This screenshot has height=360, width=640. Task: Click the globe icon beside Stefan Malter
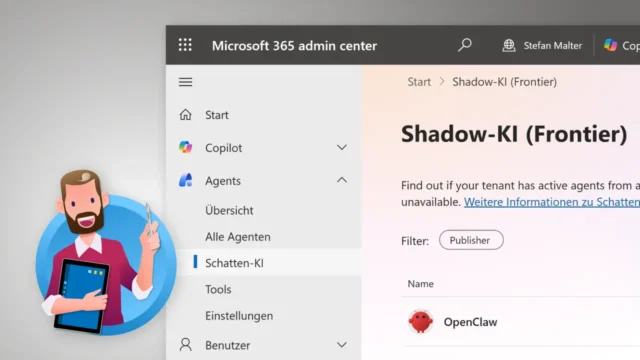[509, 45]
